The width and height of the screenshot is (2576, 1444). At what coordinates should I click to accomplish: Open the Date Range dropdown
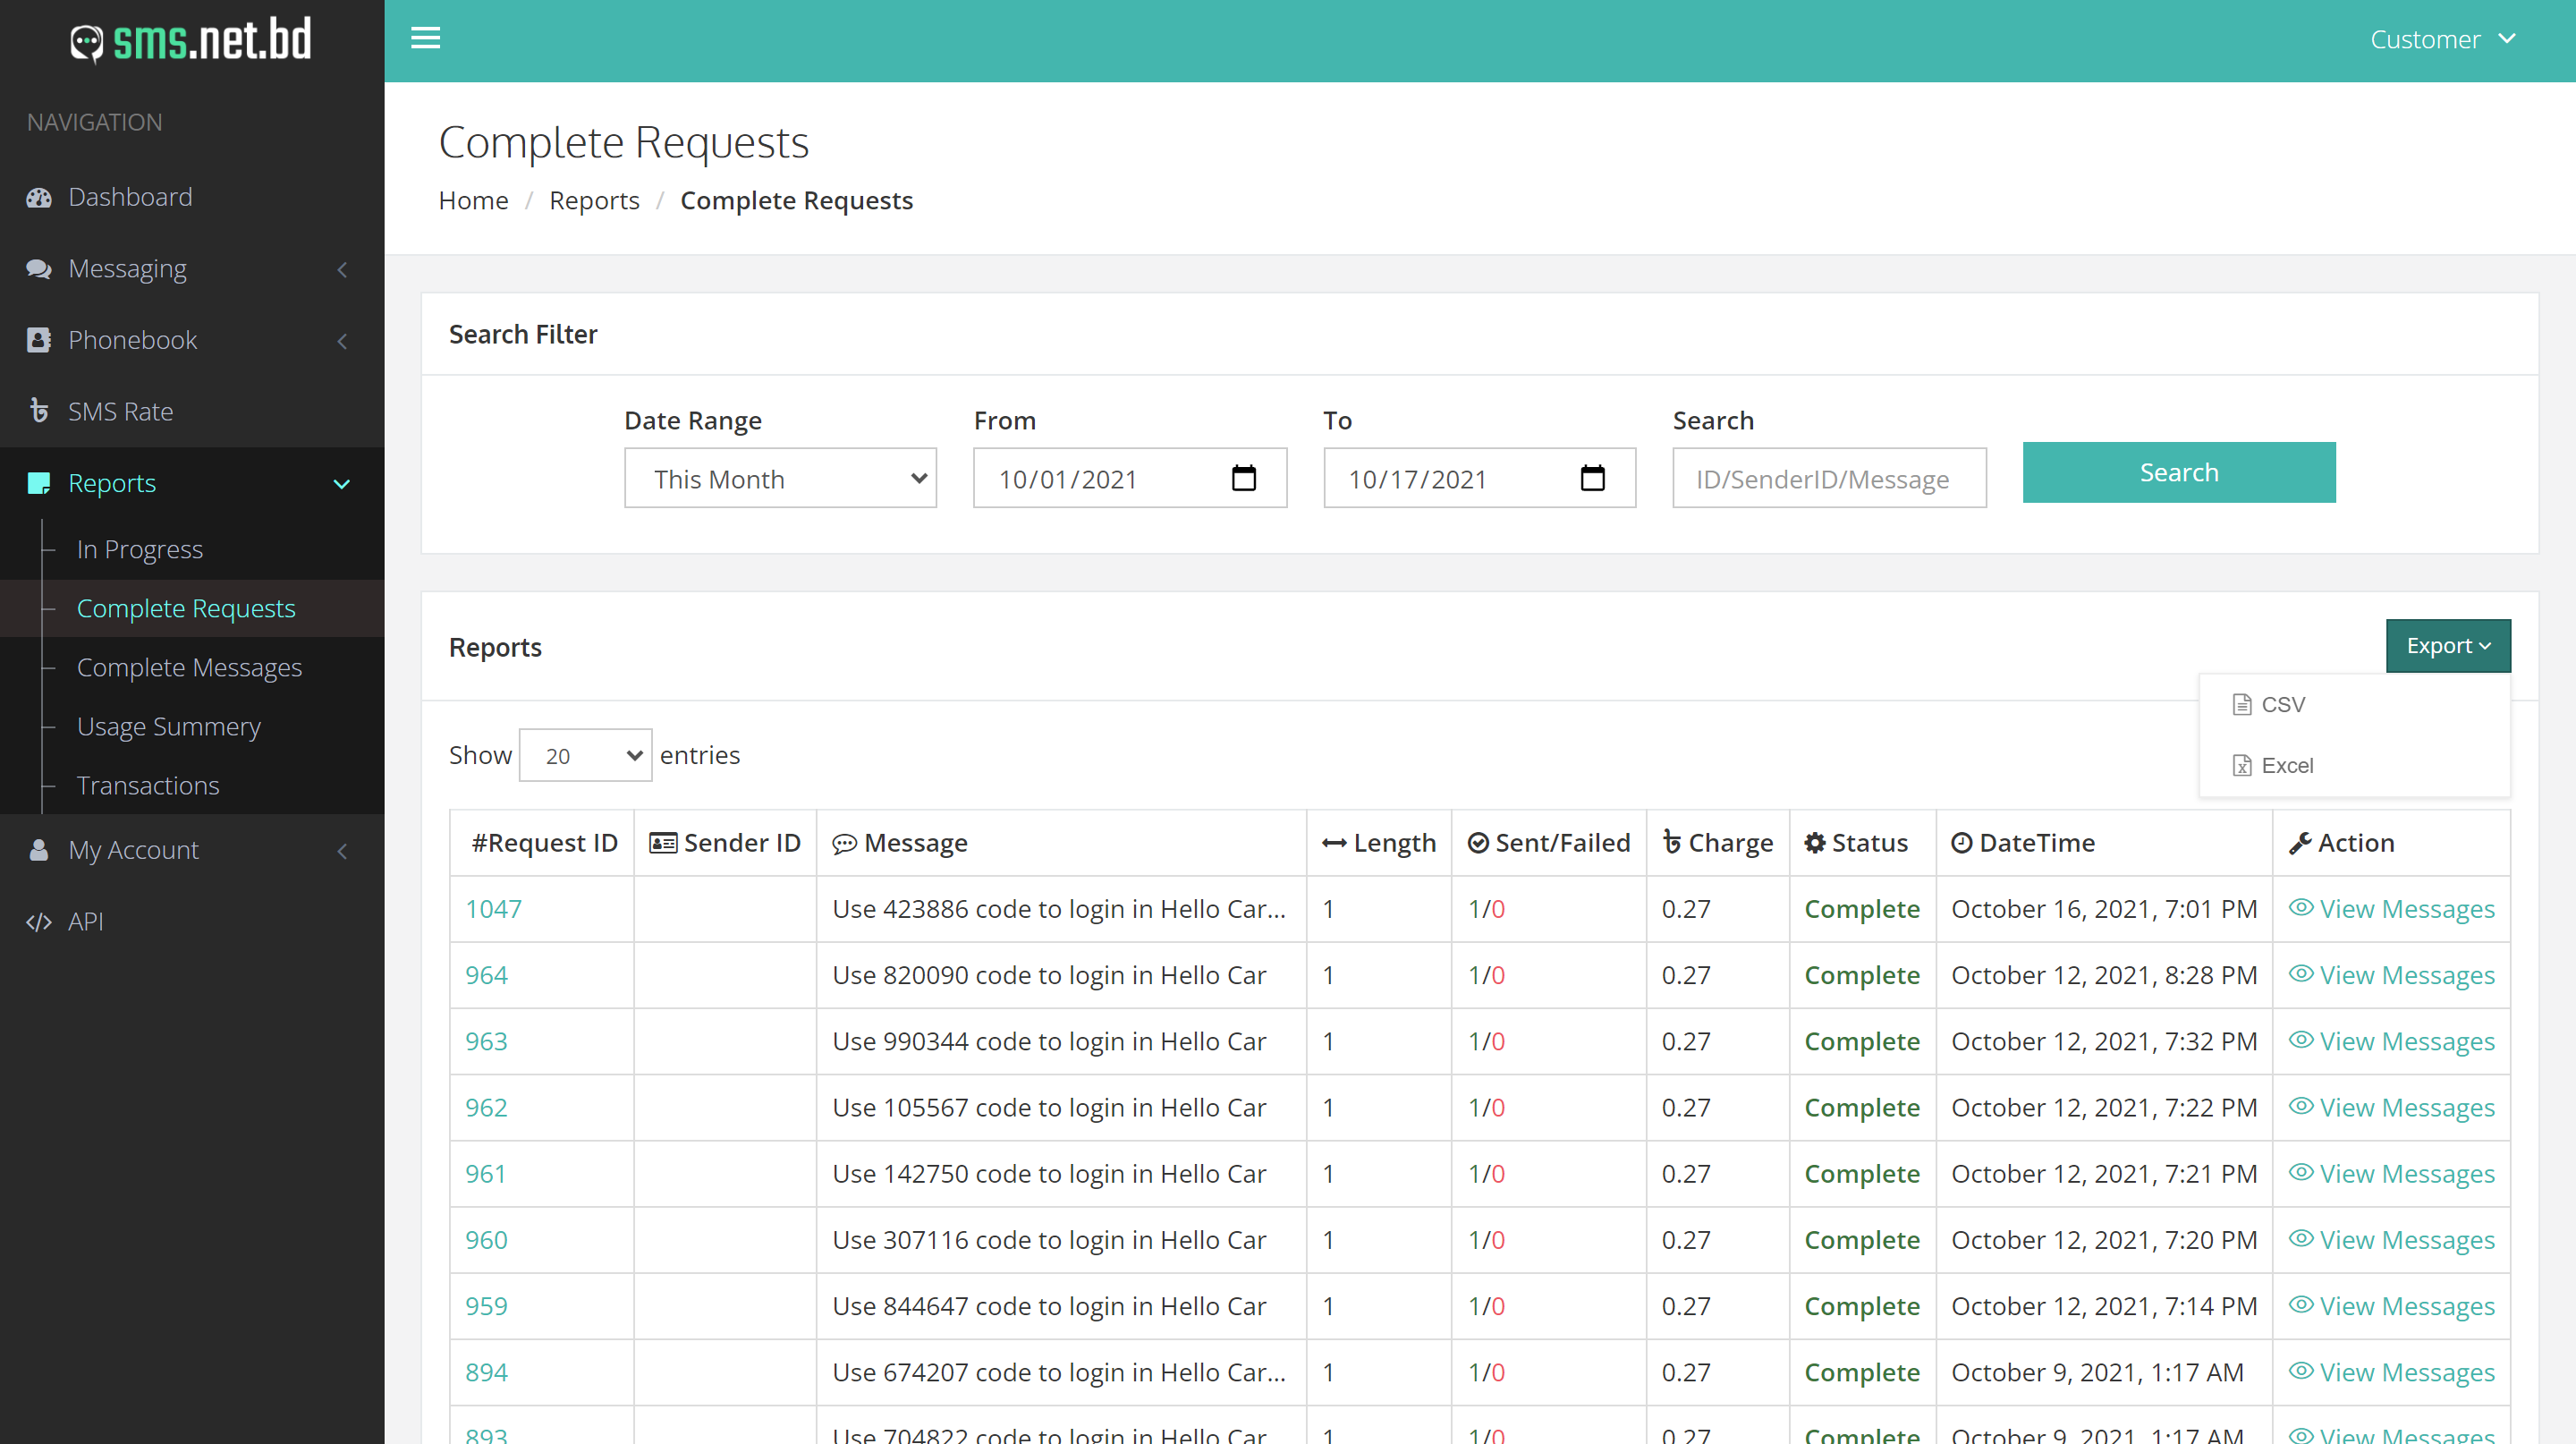pyautogui.click(x=780, y=478)
